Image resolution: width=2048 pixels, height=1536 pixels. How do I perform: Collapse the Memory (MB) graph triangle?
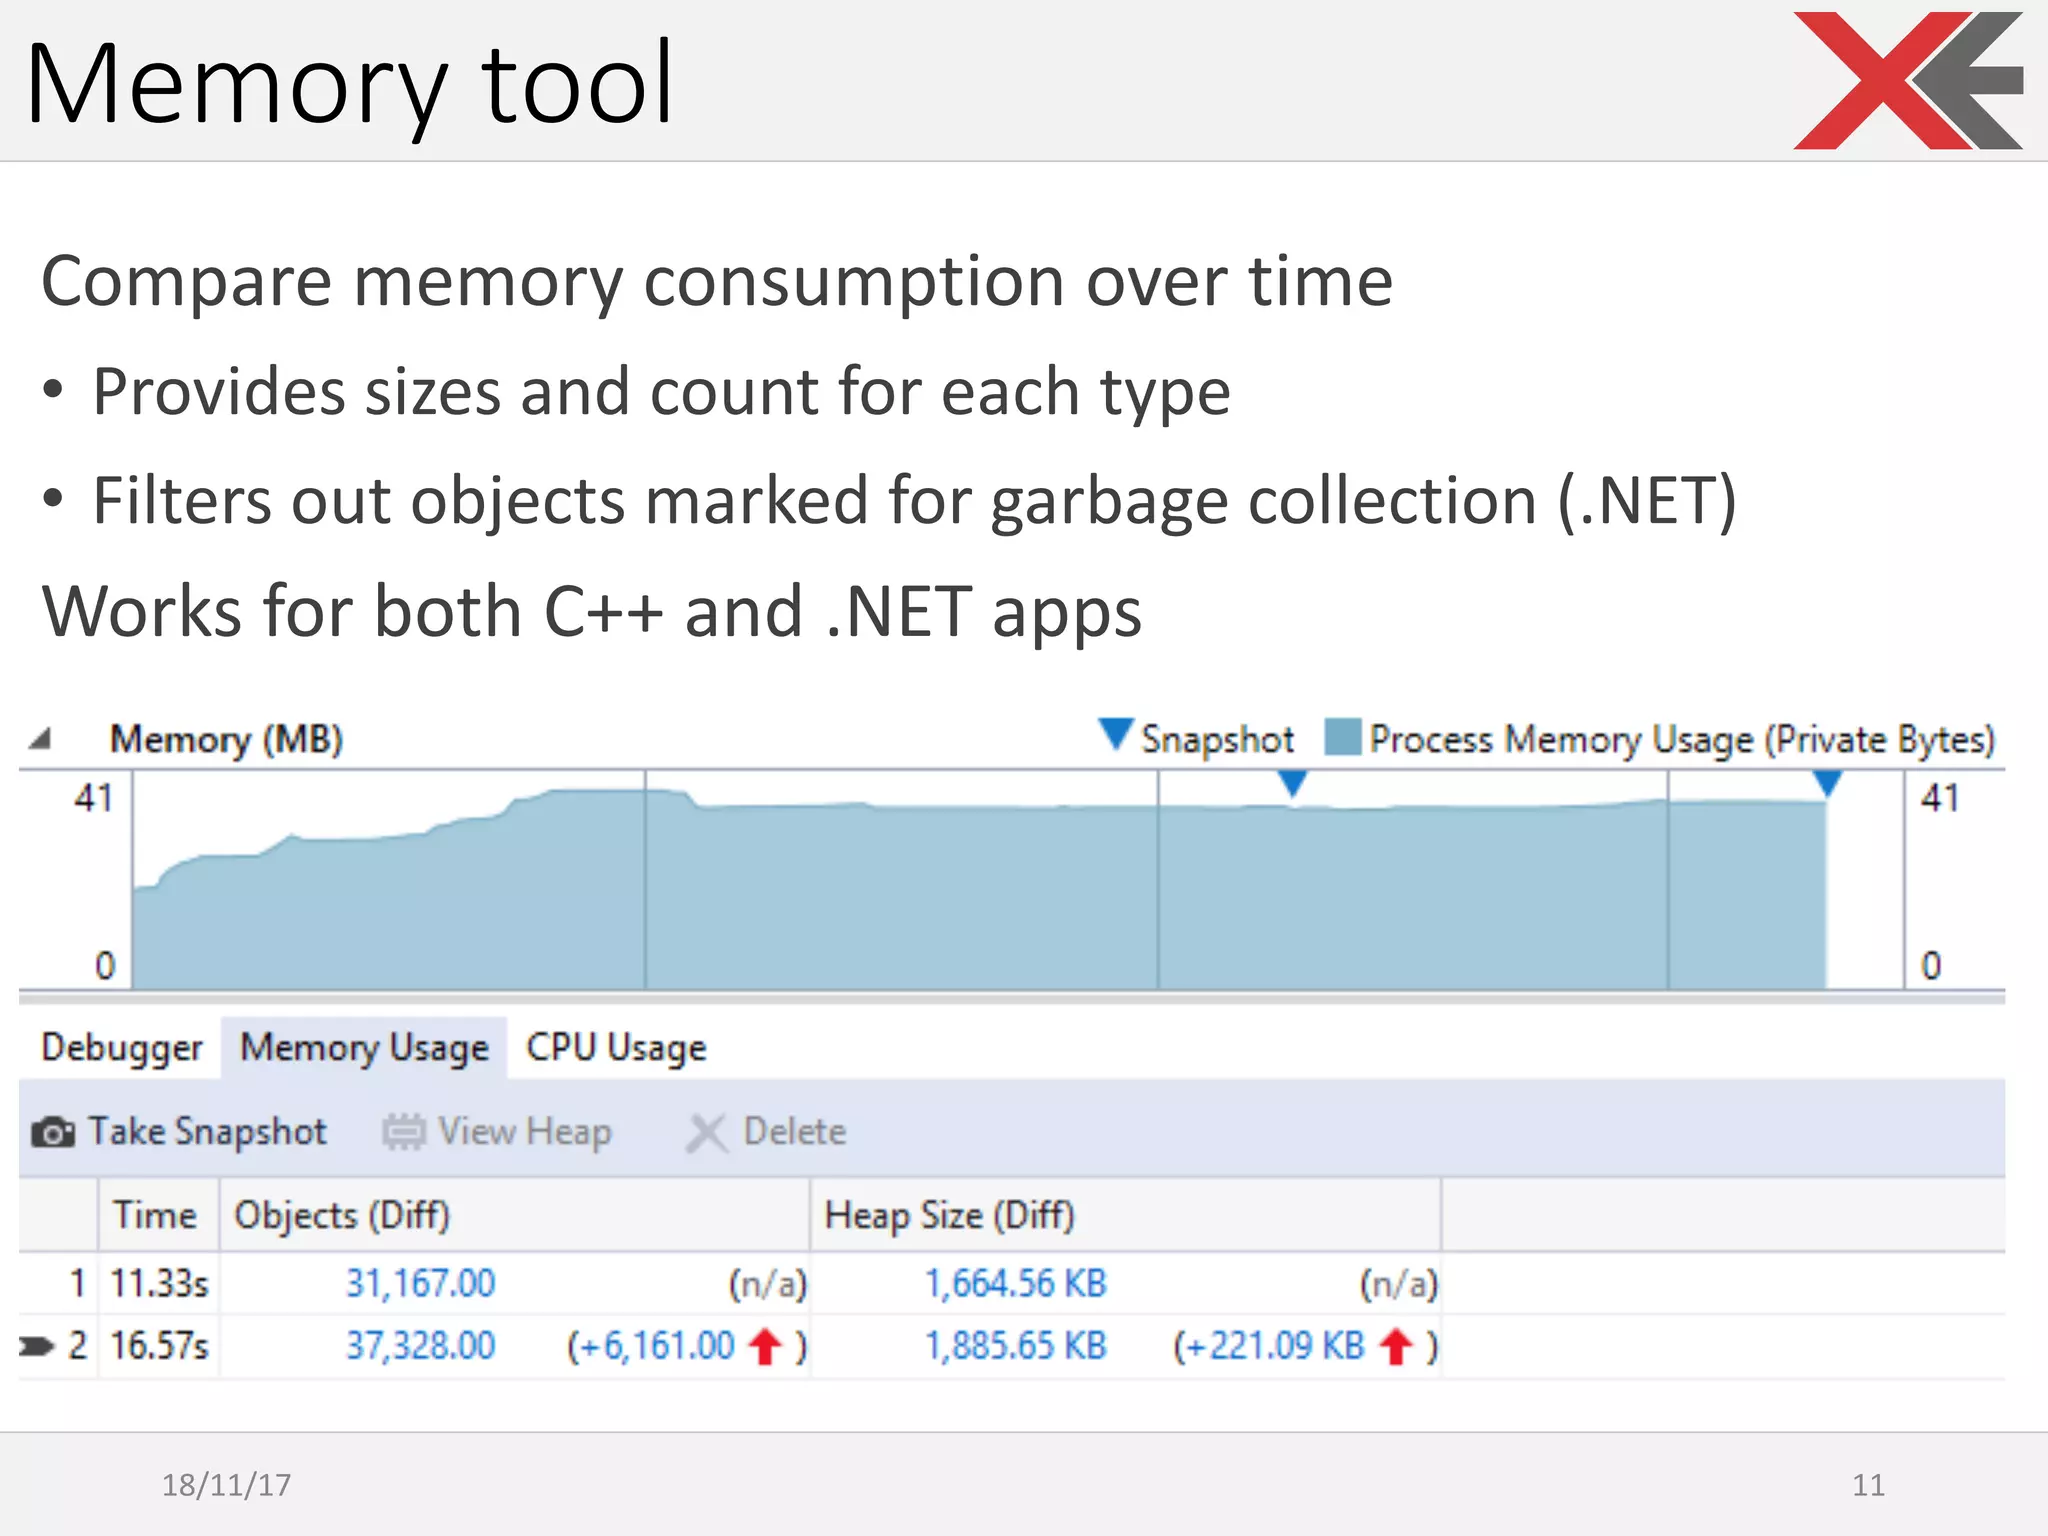tap(40, 740)
